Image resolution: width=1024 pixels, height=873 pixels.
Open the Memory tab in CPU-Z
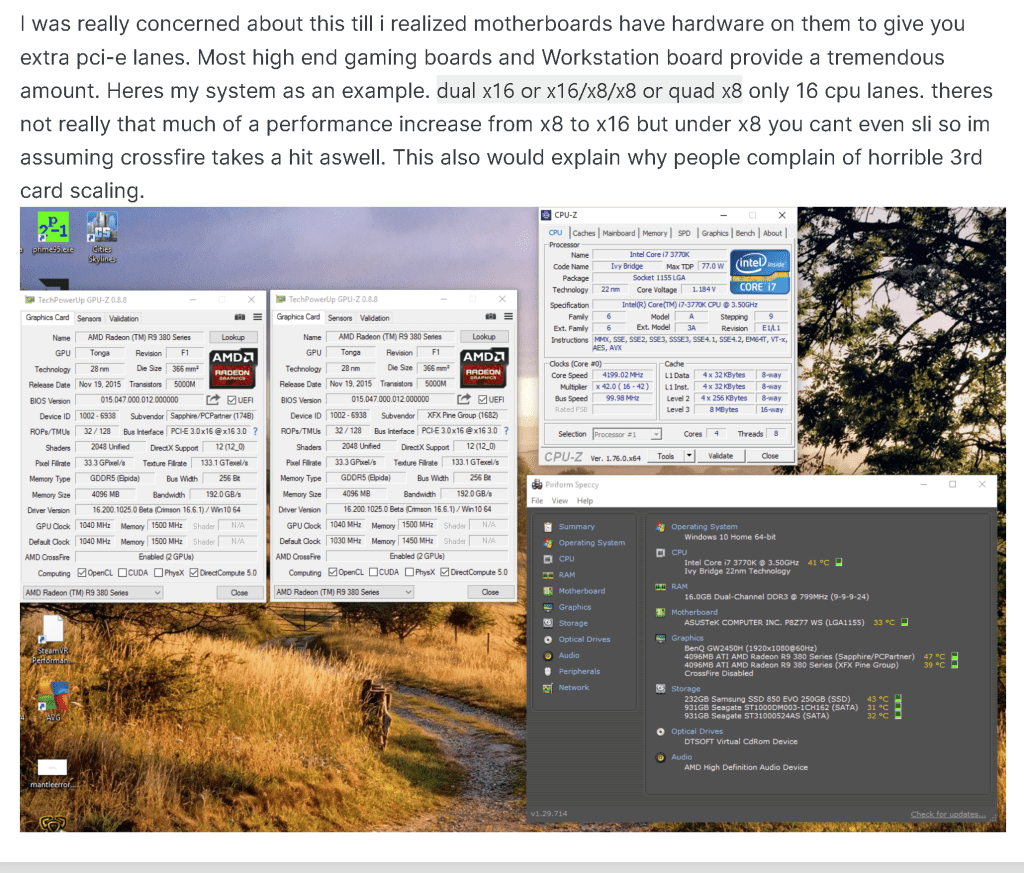[655, 233]
